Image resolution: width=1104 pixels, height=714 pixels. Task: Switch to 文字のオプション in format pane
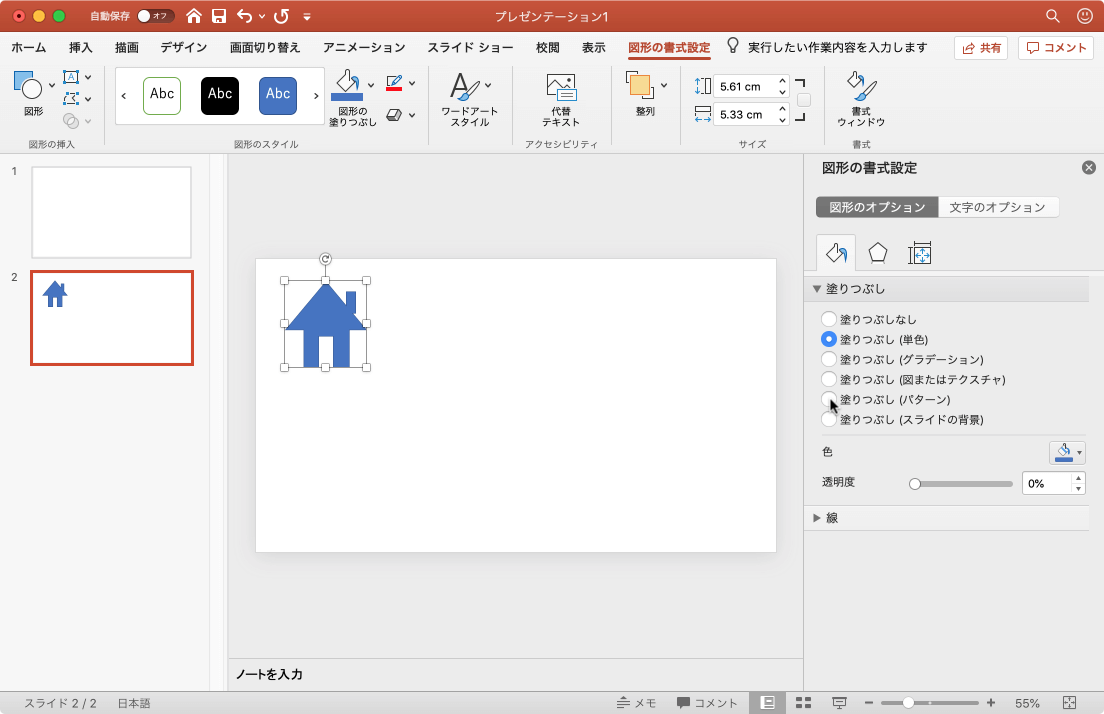[x=997, y=207]
